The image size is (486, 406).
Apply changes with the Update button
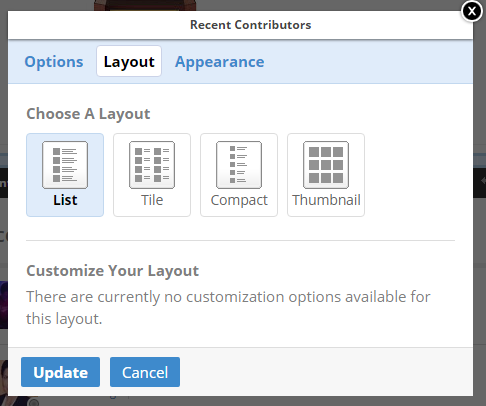pyautogui.click(x=60, y=372)
